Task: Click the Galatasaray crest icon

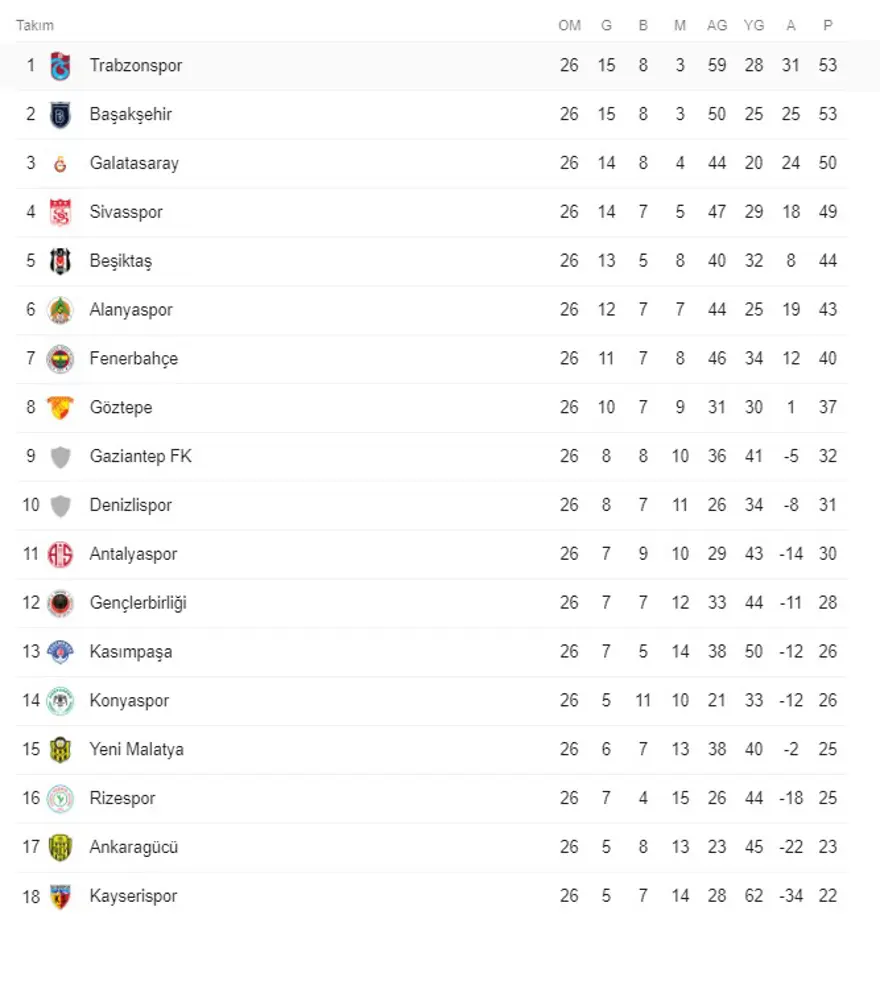Action: (61, 164)
